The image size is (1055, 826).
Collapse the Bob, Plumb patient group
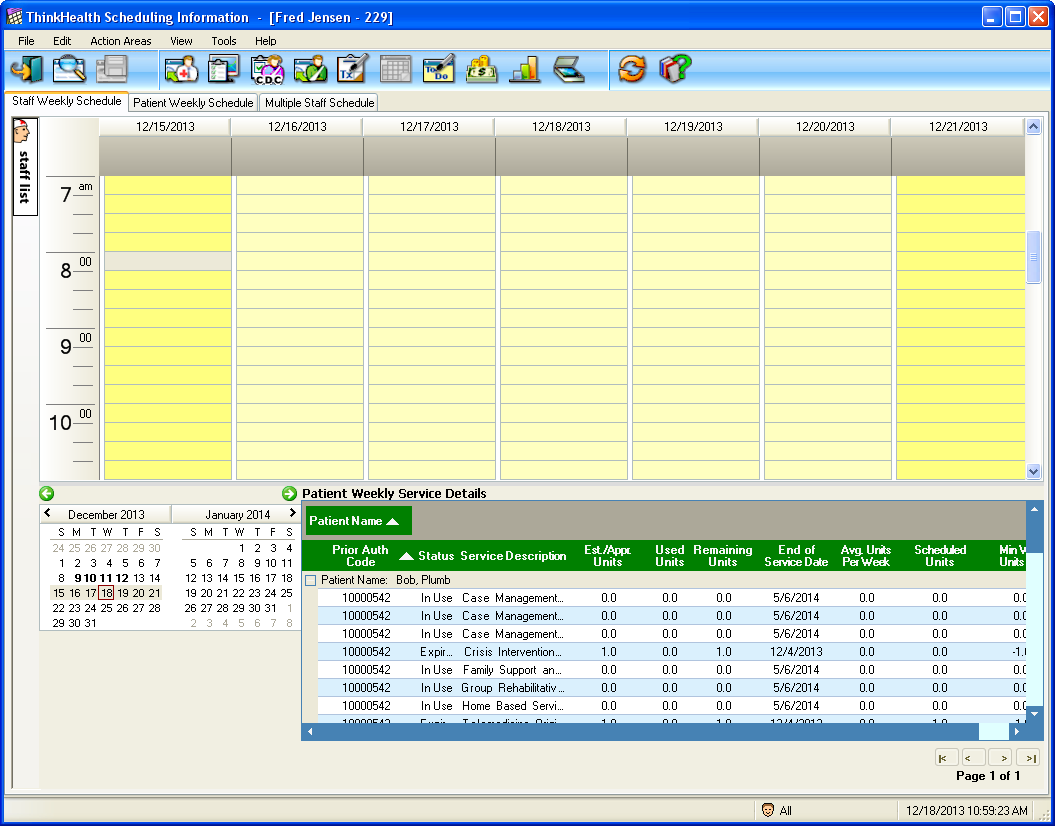point(310,580)
